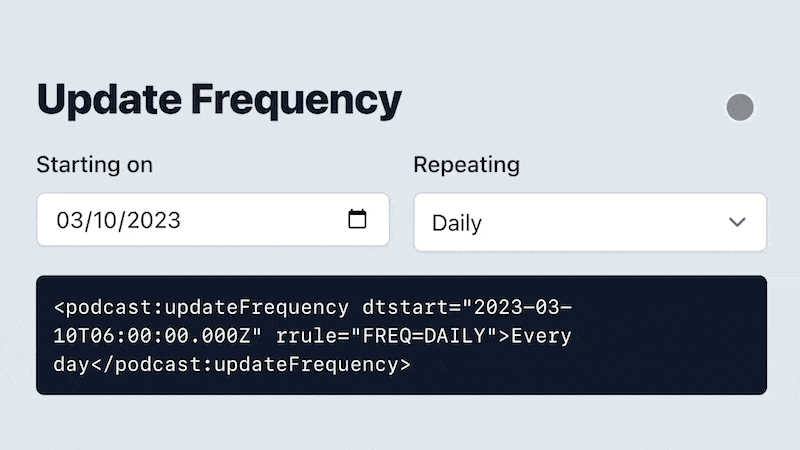This screenshot has height=450, width=800.
Task: Select the year '2023' in the date
Action: point(154,220)
